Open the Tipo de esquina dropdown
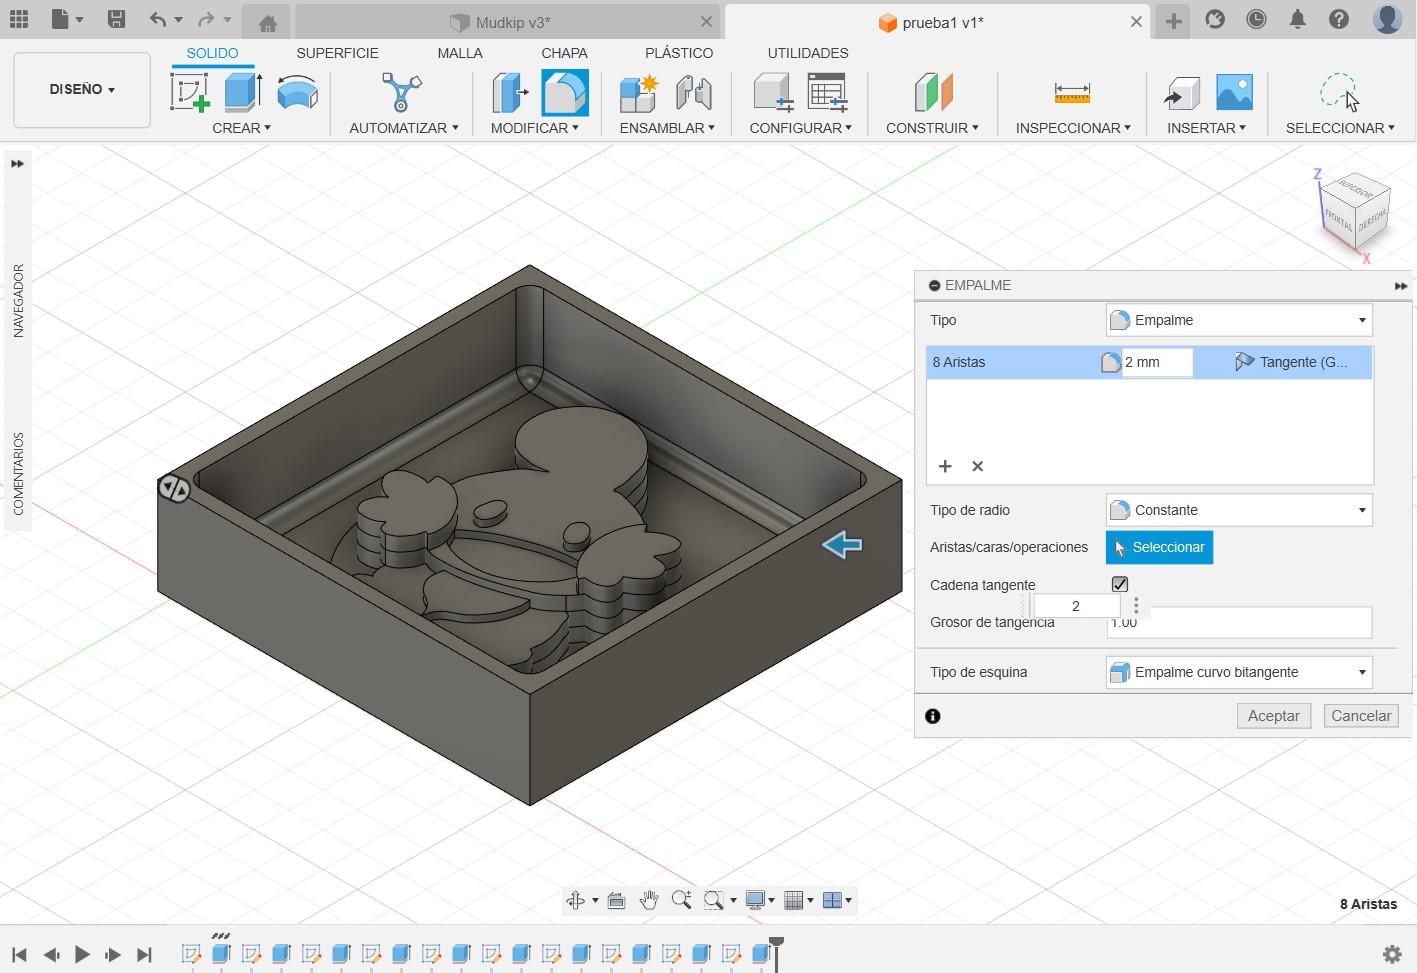This screenshot has width=1417, height=973. [1239, 672]
